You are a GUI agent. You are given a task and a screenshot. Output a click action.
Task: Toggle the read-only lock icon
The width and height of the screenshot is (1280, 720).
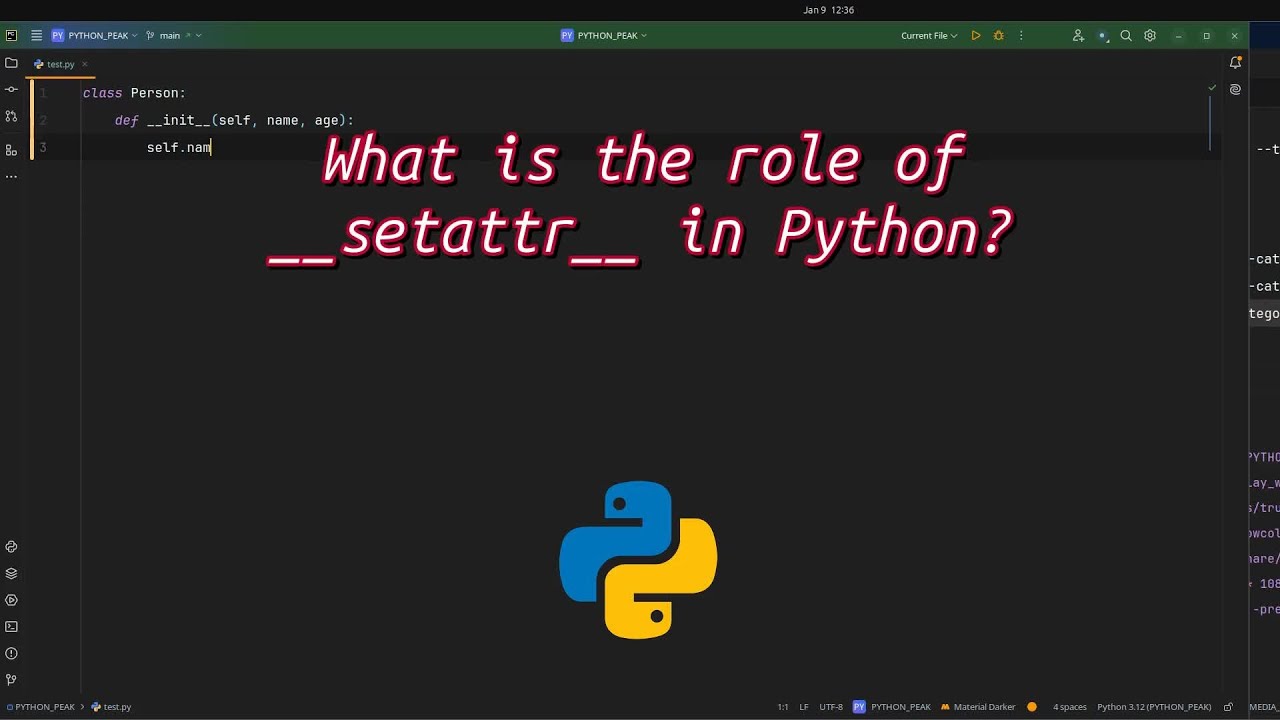point(1228,707)
